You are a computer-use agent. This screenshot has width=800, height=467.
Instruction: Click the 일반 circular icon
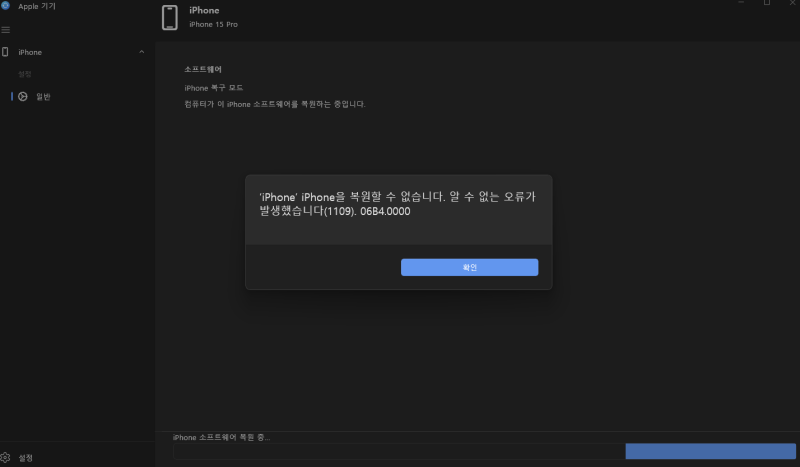pyautogui.click(x=23, y=96)
